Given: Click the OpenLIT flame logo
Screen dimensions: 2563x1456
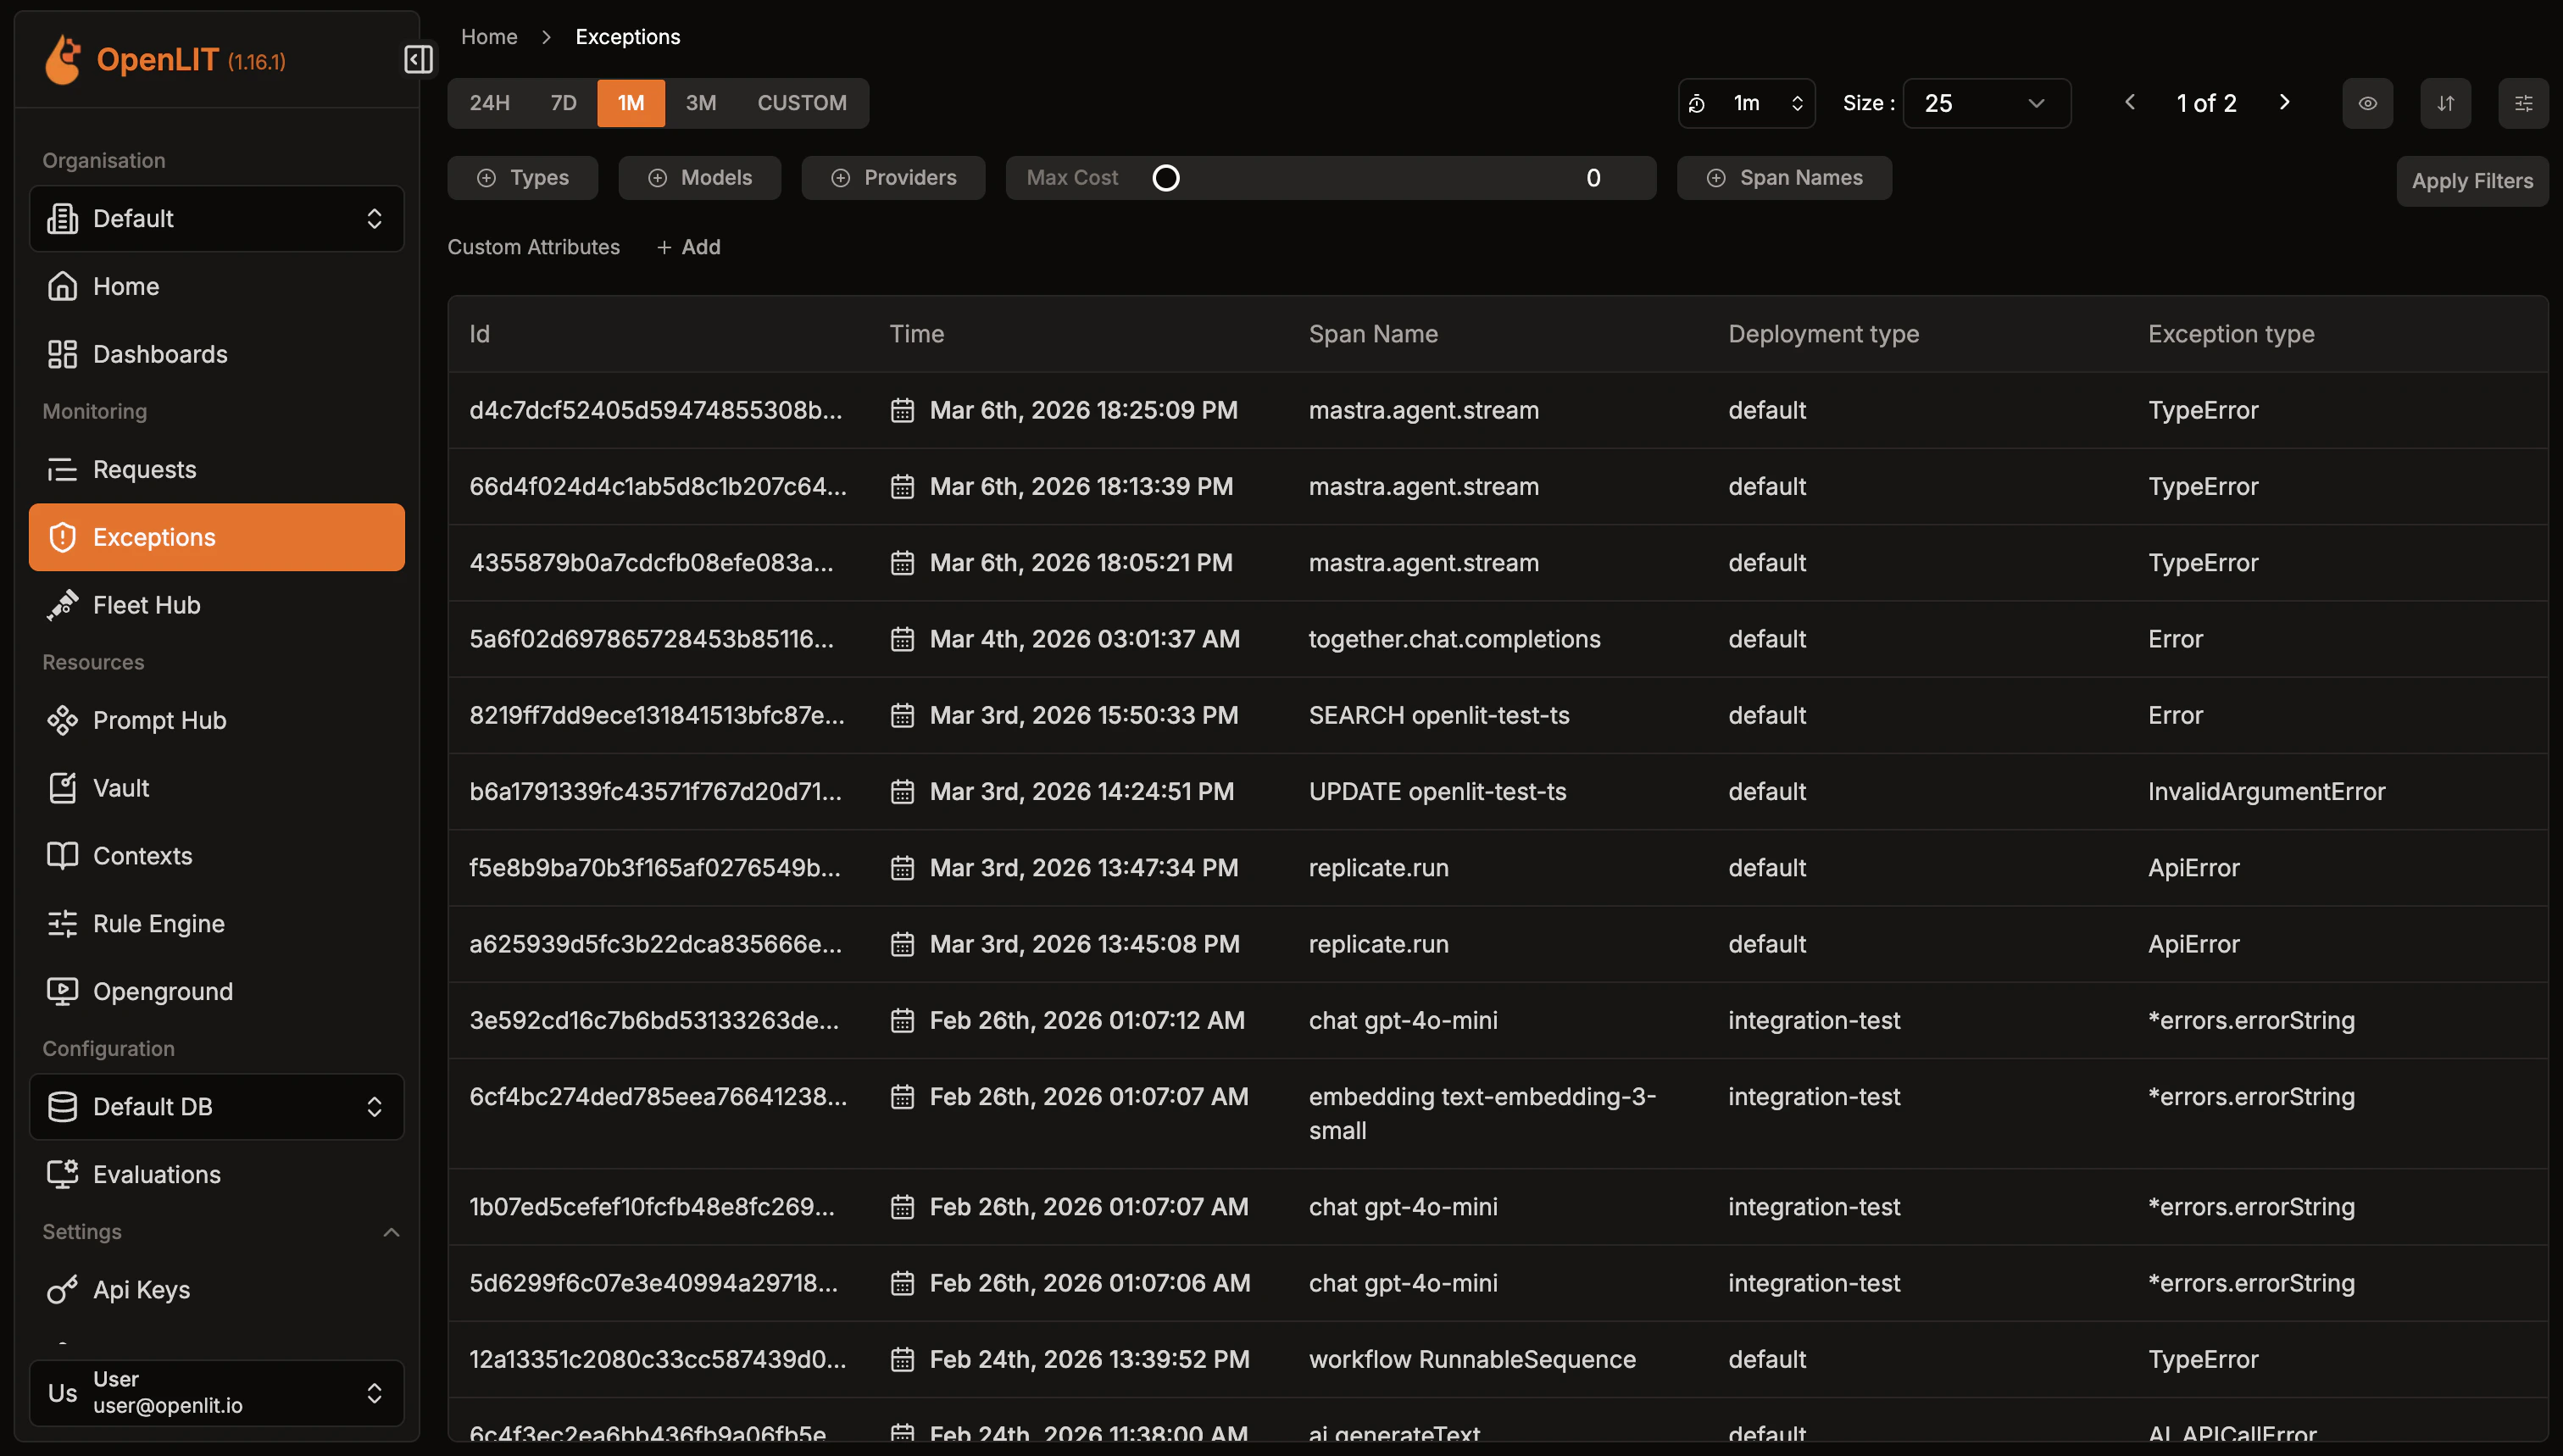Looking at the screenshot, I should click(63, 60).
